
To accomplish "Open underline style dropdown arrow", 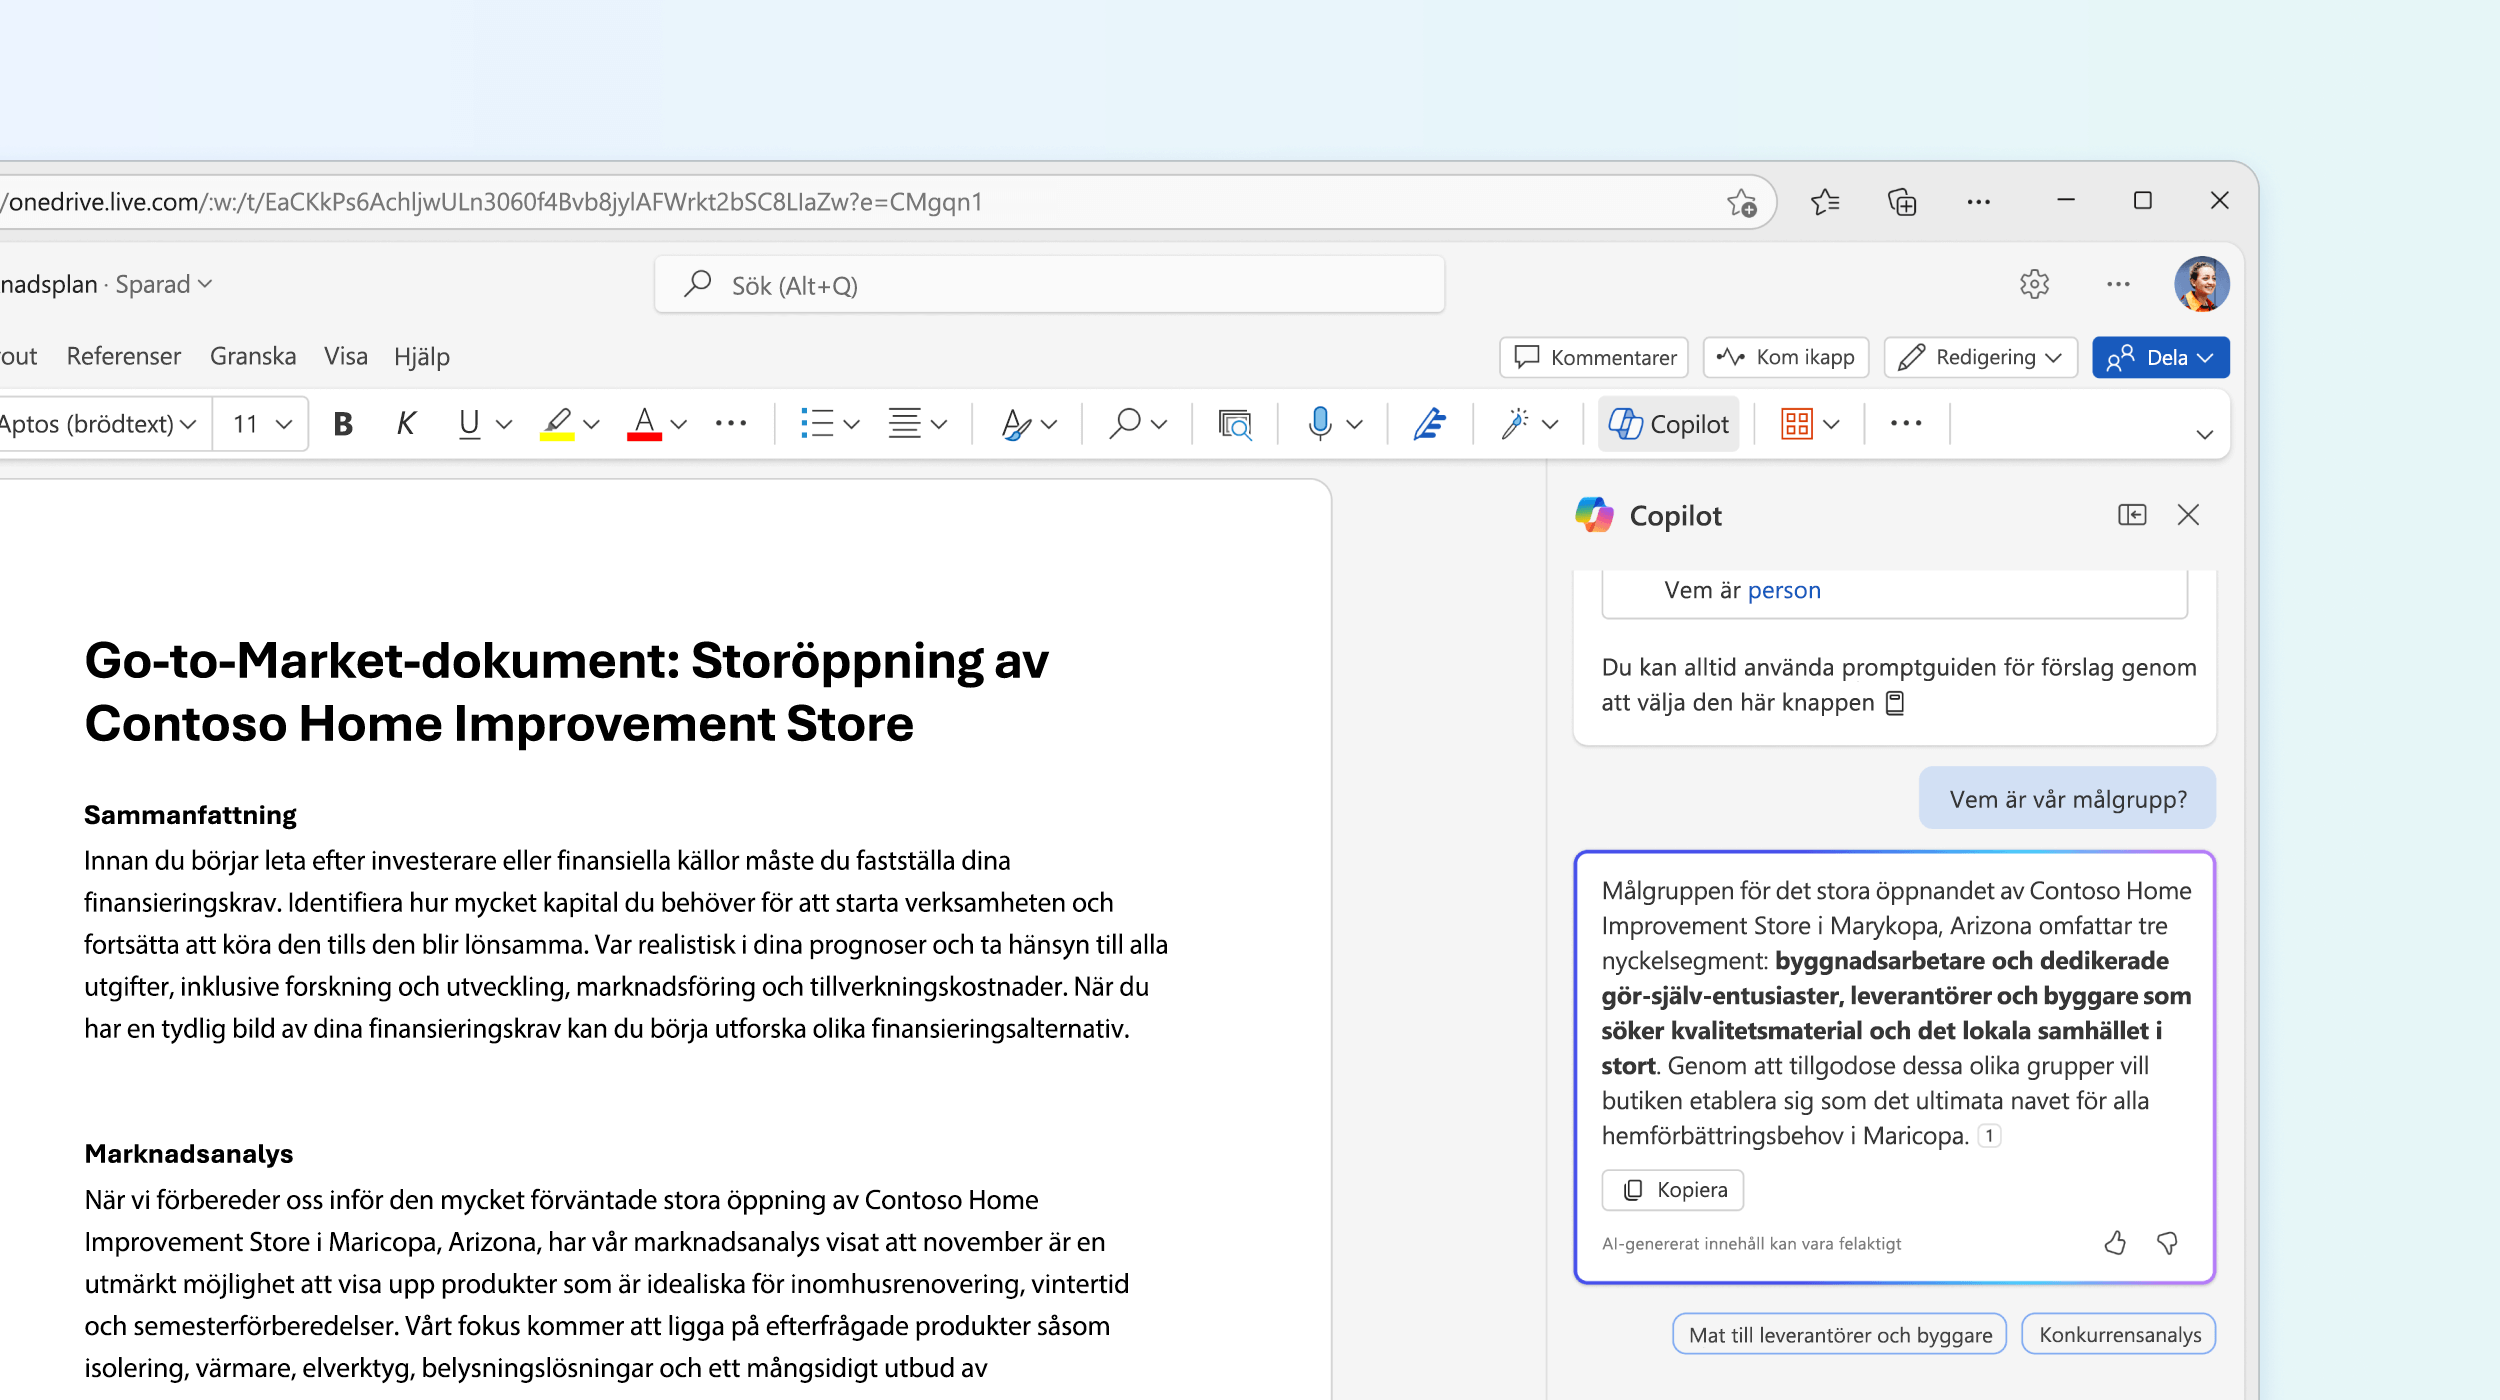I will pos(504,424).
